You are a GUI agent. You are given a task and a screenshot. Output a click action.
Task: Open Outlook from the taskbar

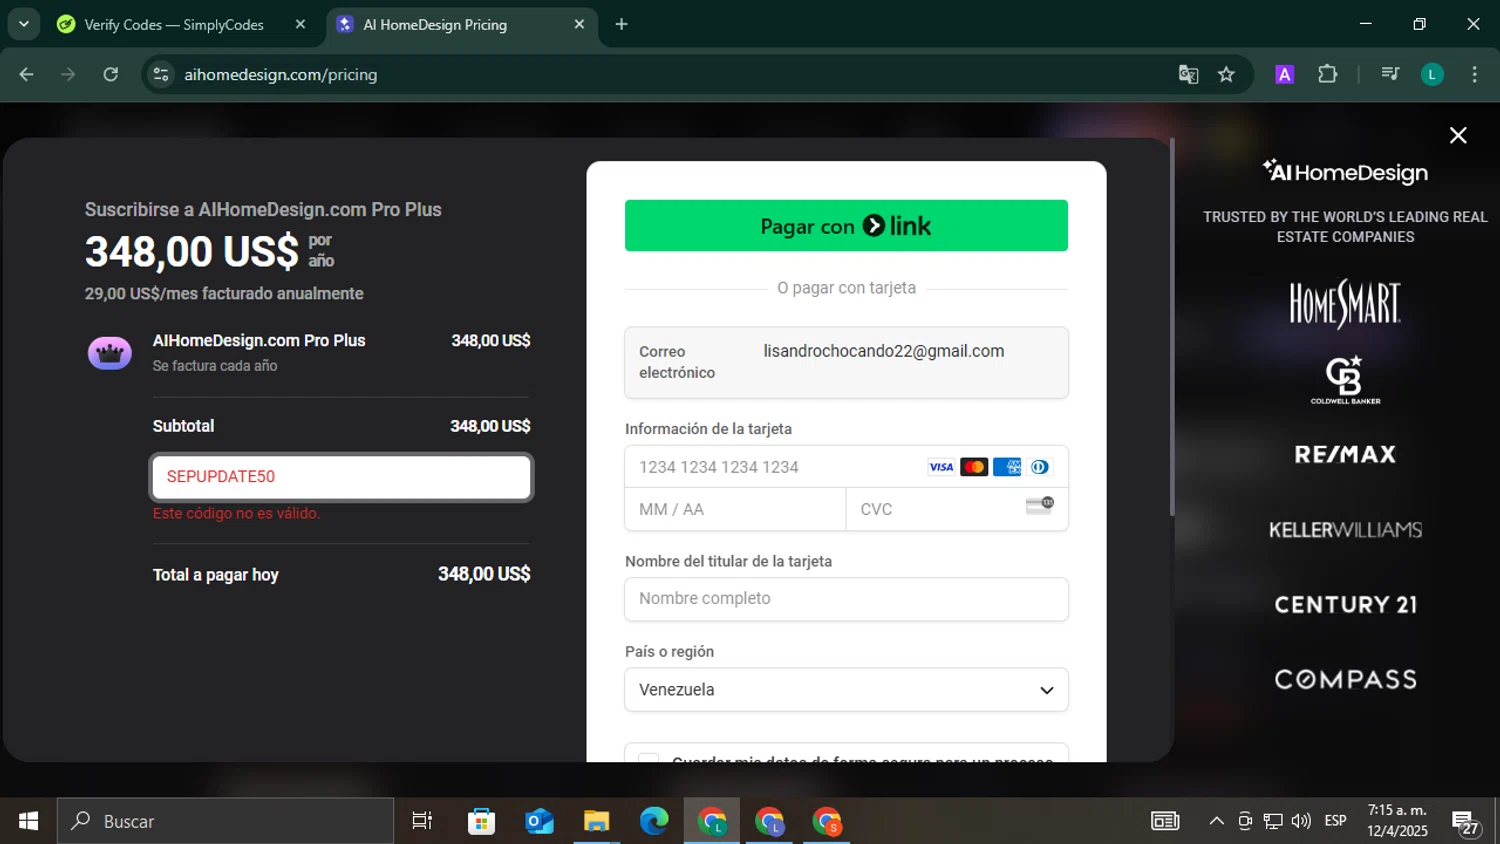[x=539, y=821]
